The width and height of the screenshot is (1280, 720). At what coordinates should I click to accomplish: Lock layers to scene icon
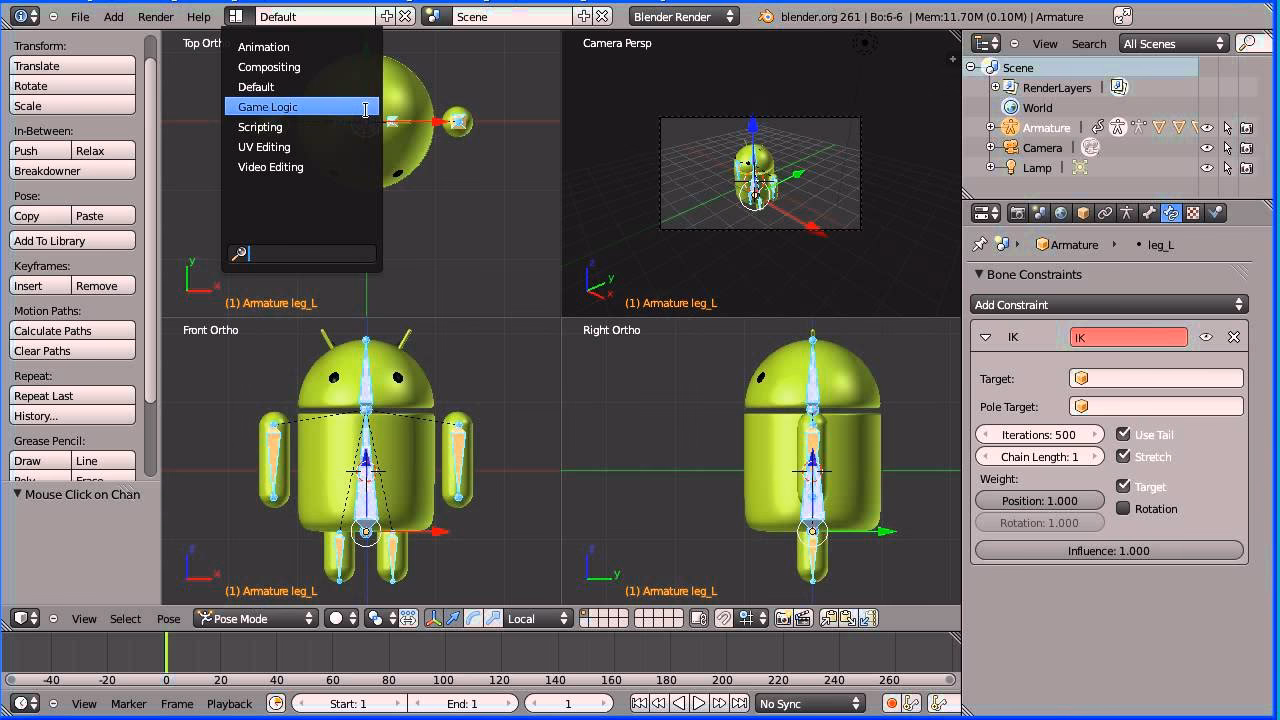pyautogui.click(x=699, y=618)
